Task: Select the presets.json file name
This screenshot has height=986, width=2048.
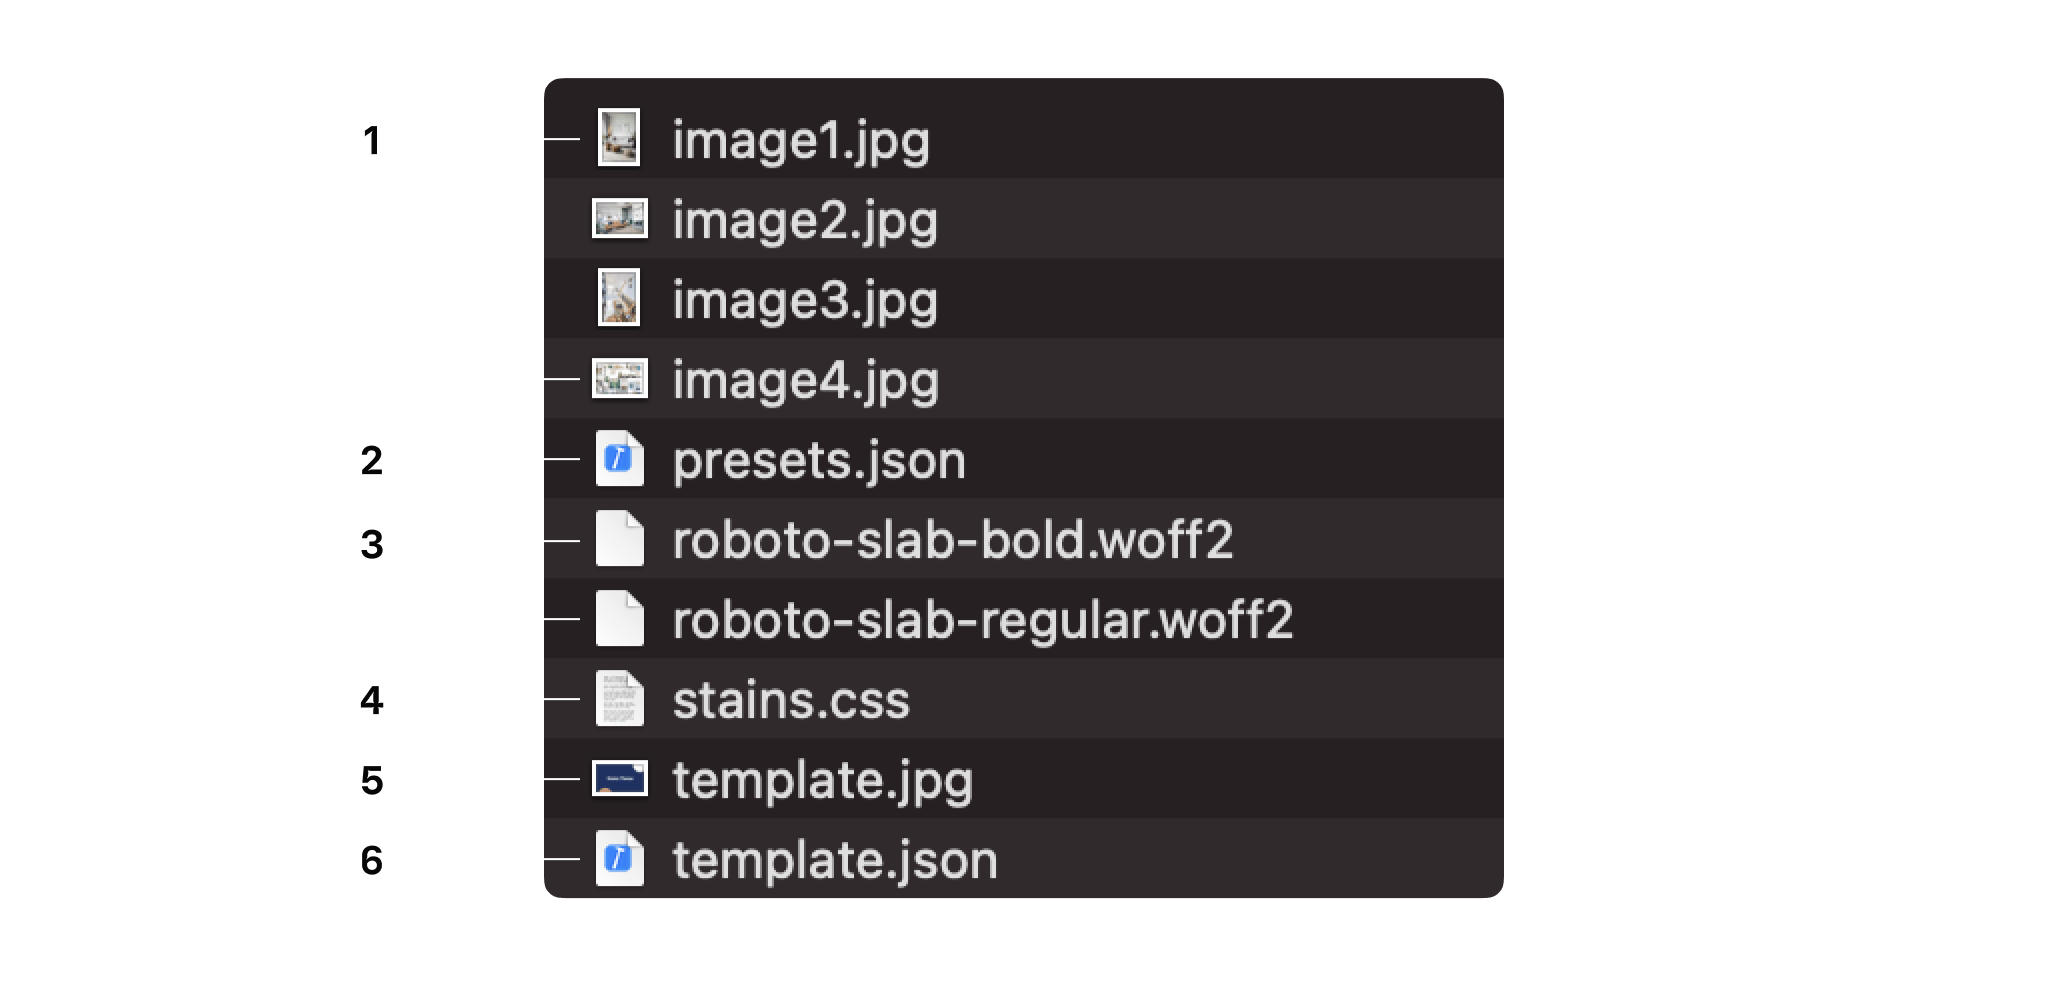Action: (819, 461)
